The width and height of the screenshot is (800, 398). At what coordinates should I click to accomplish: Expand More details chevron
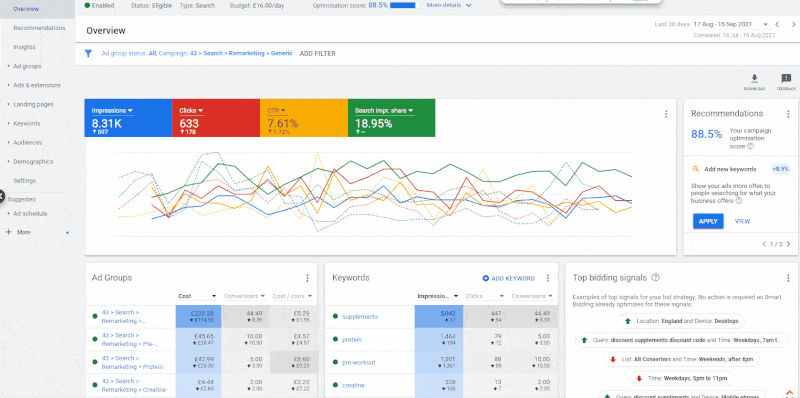[x=468, y=6]
